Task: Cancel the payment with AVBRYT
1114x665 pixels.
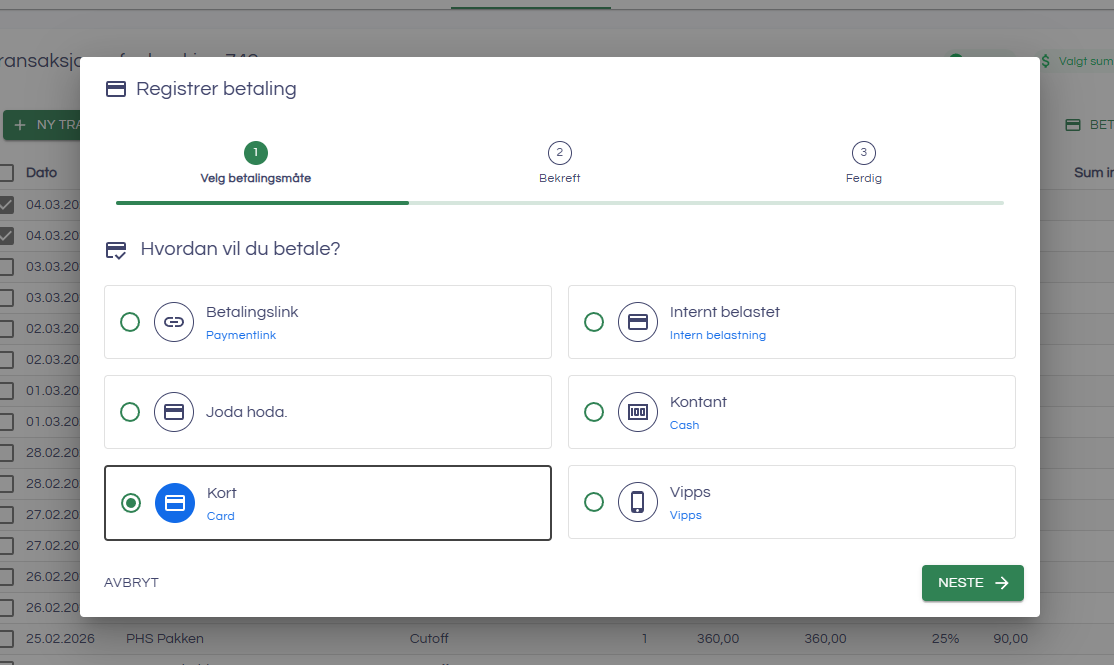Action: (131, 583)
